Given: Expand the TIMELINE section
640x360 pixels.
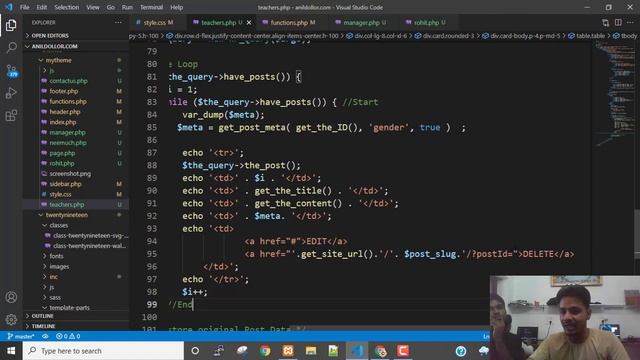Looking at the screenshot, I should [x=43, y=327].
